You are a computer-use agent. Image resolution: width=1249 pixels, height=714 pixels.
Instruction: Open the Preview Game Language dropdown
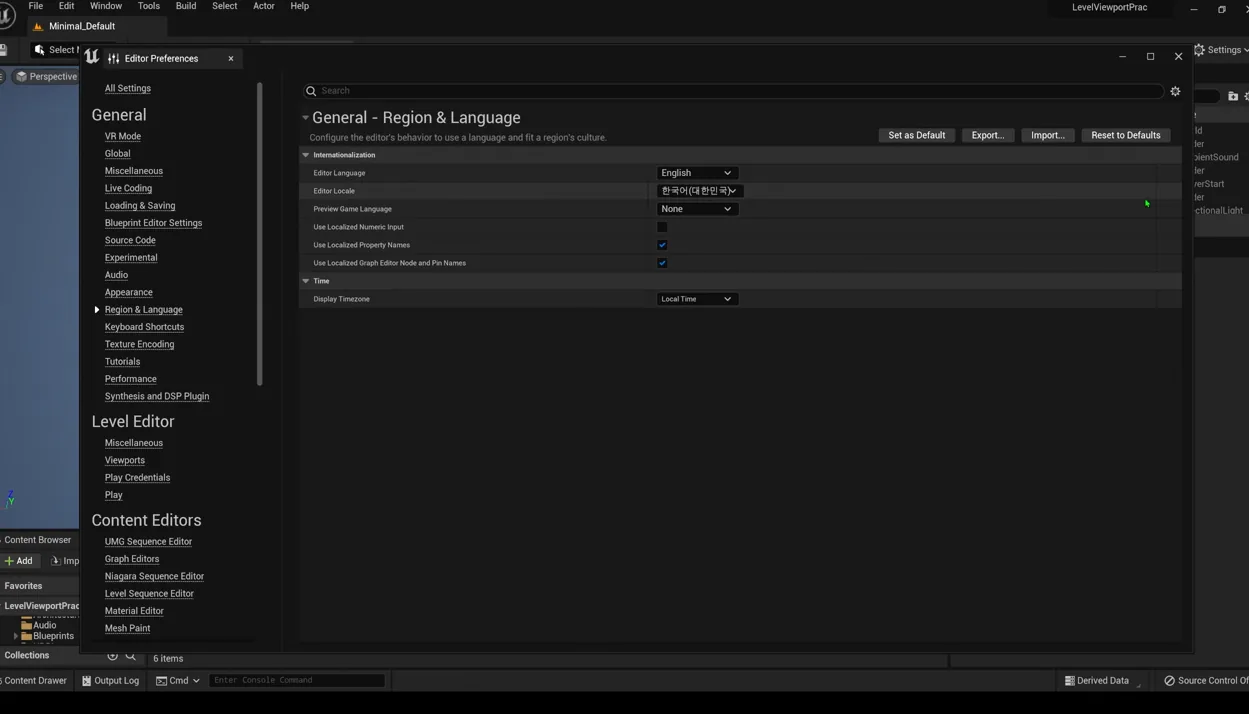697,209
